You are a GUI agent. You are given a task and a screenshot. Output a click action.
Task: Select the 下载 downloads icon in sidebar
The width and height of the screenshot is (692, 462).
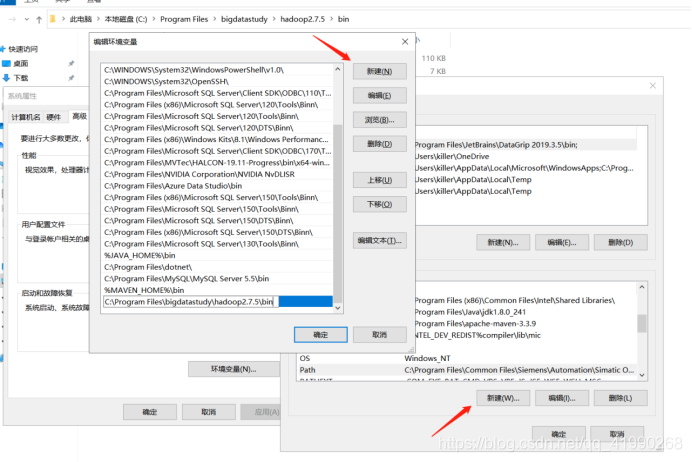tap(6, 78)
